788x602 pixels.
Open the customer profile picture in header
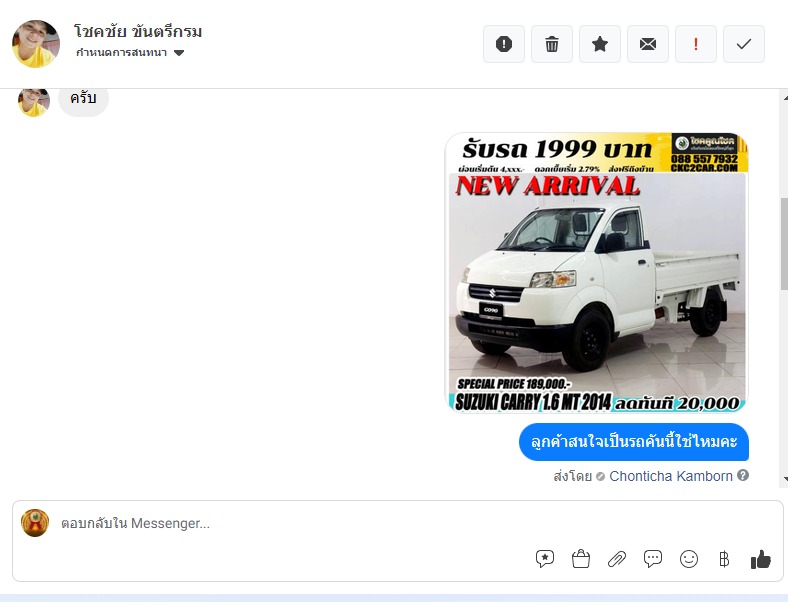(36, 44)
